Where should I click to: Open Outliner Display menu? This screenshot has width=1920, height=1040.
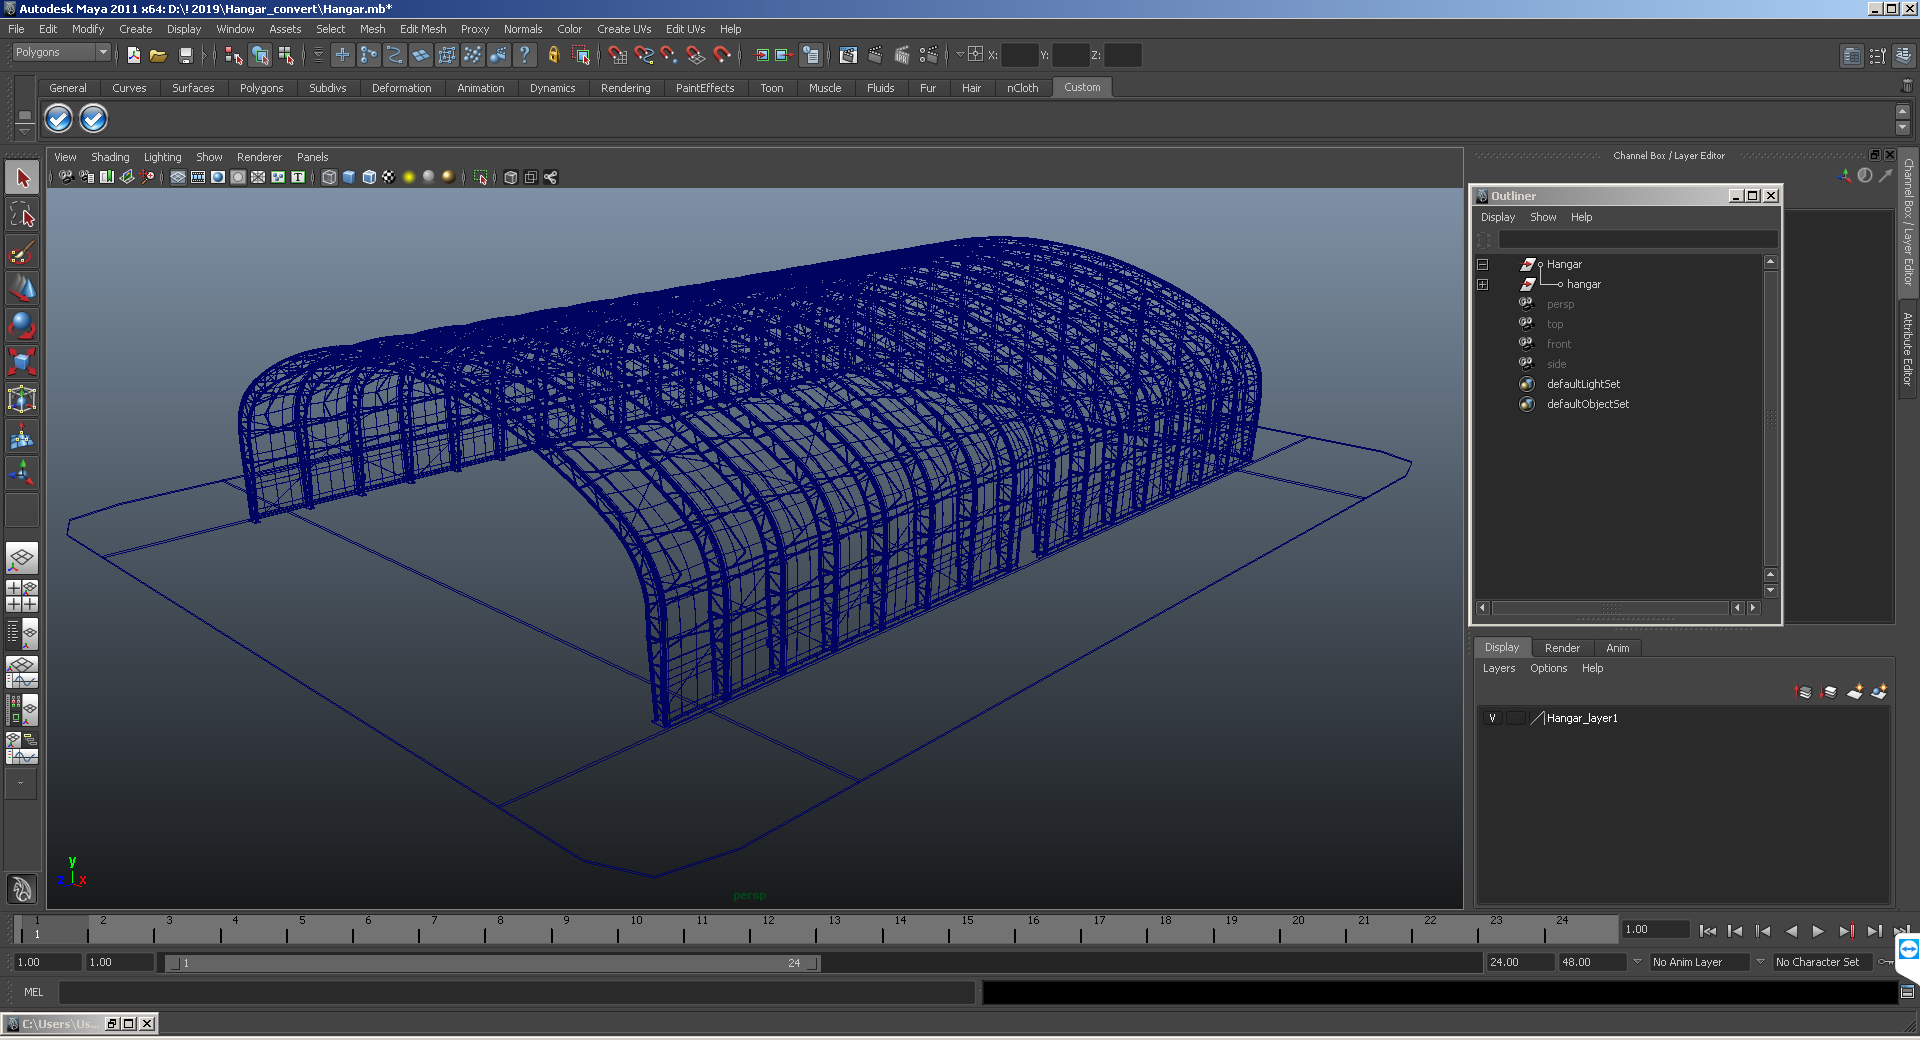[1497, 217]
